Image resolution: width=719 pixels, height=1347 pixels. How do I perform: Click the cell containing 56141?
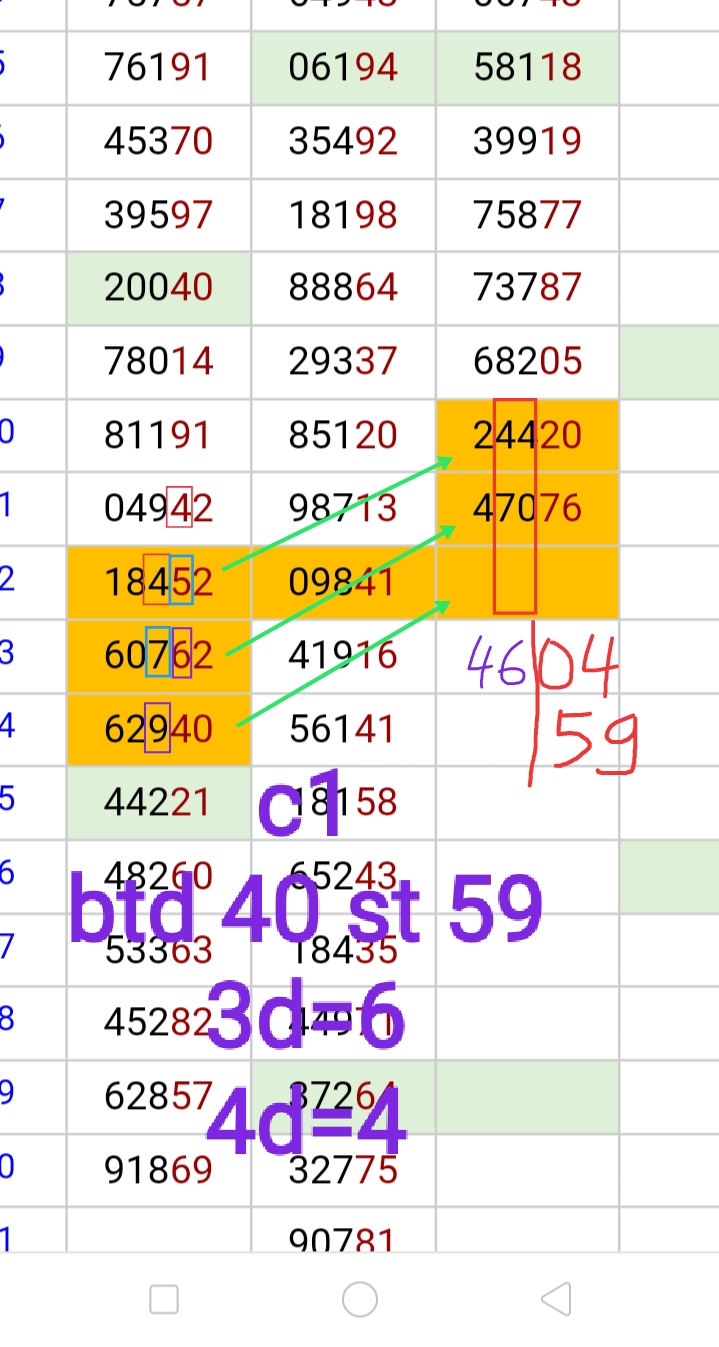click(x=343, y=729)
